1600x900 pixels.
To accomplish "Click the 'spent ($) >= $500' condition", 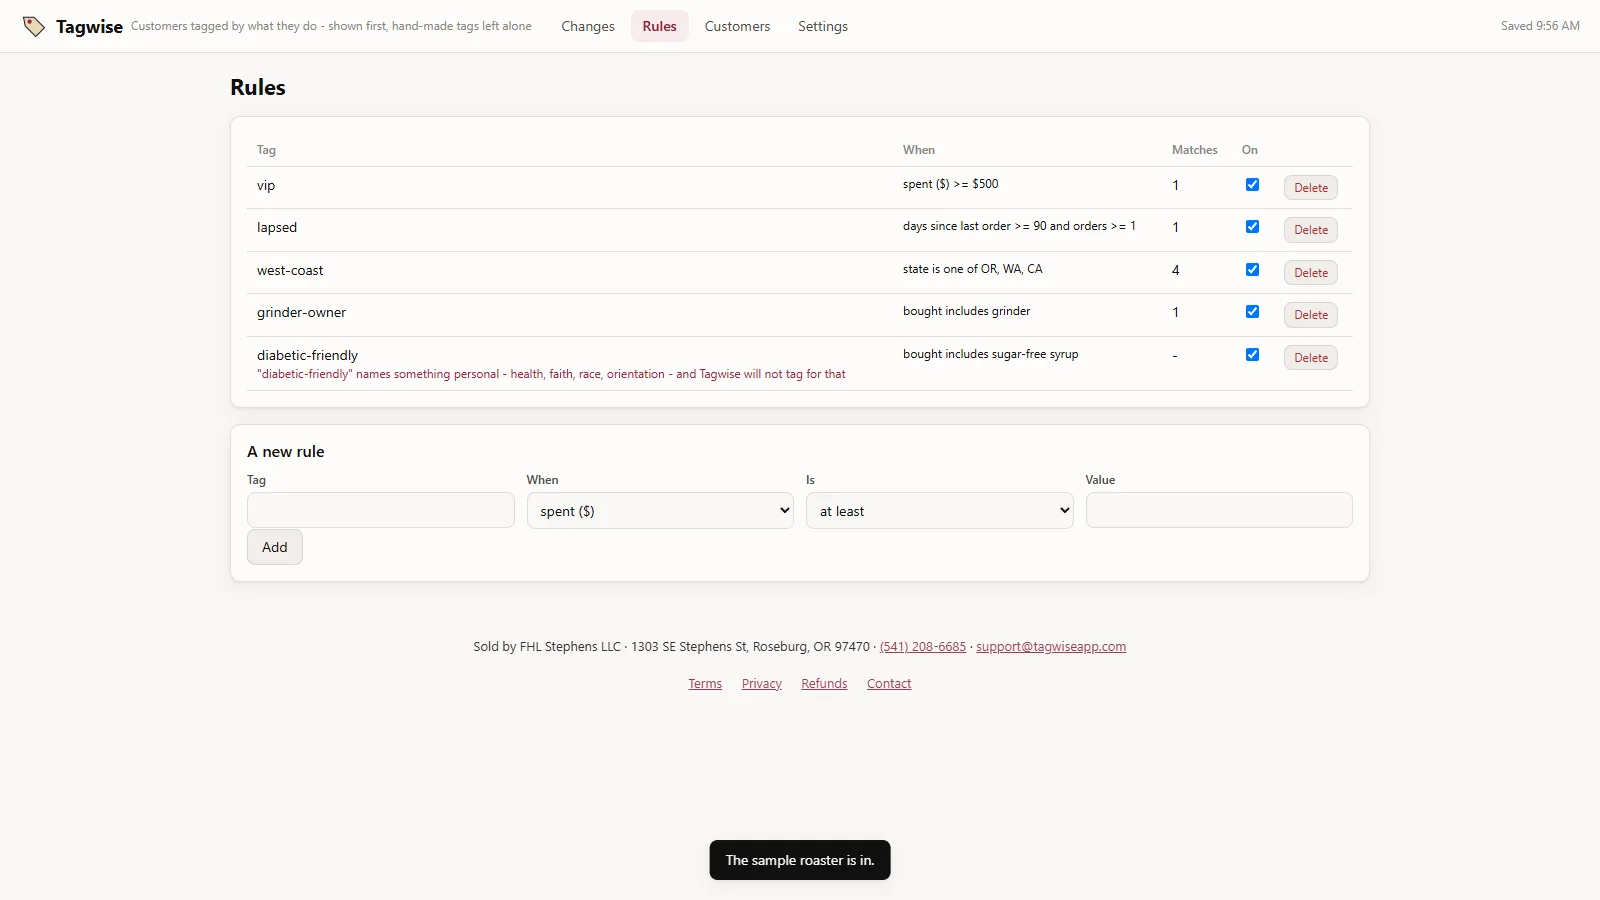I will (x=950, y=184).
